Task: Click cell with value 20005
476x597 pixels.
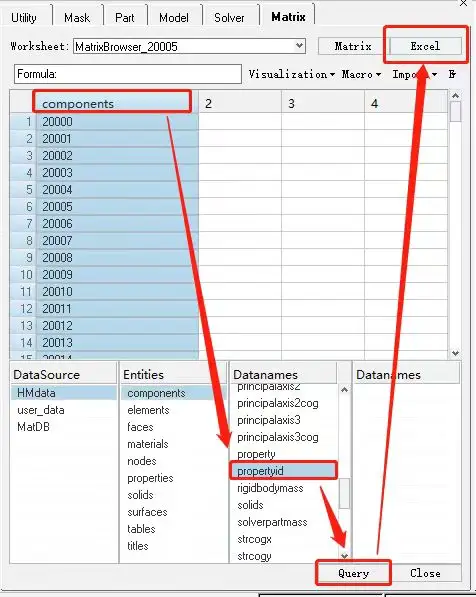Action: point(117,207)
